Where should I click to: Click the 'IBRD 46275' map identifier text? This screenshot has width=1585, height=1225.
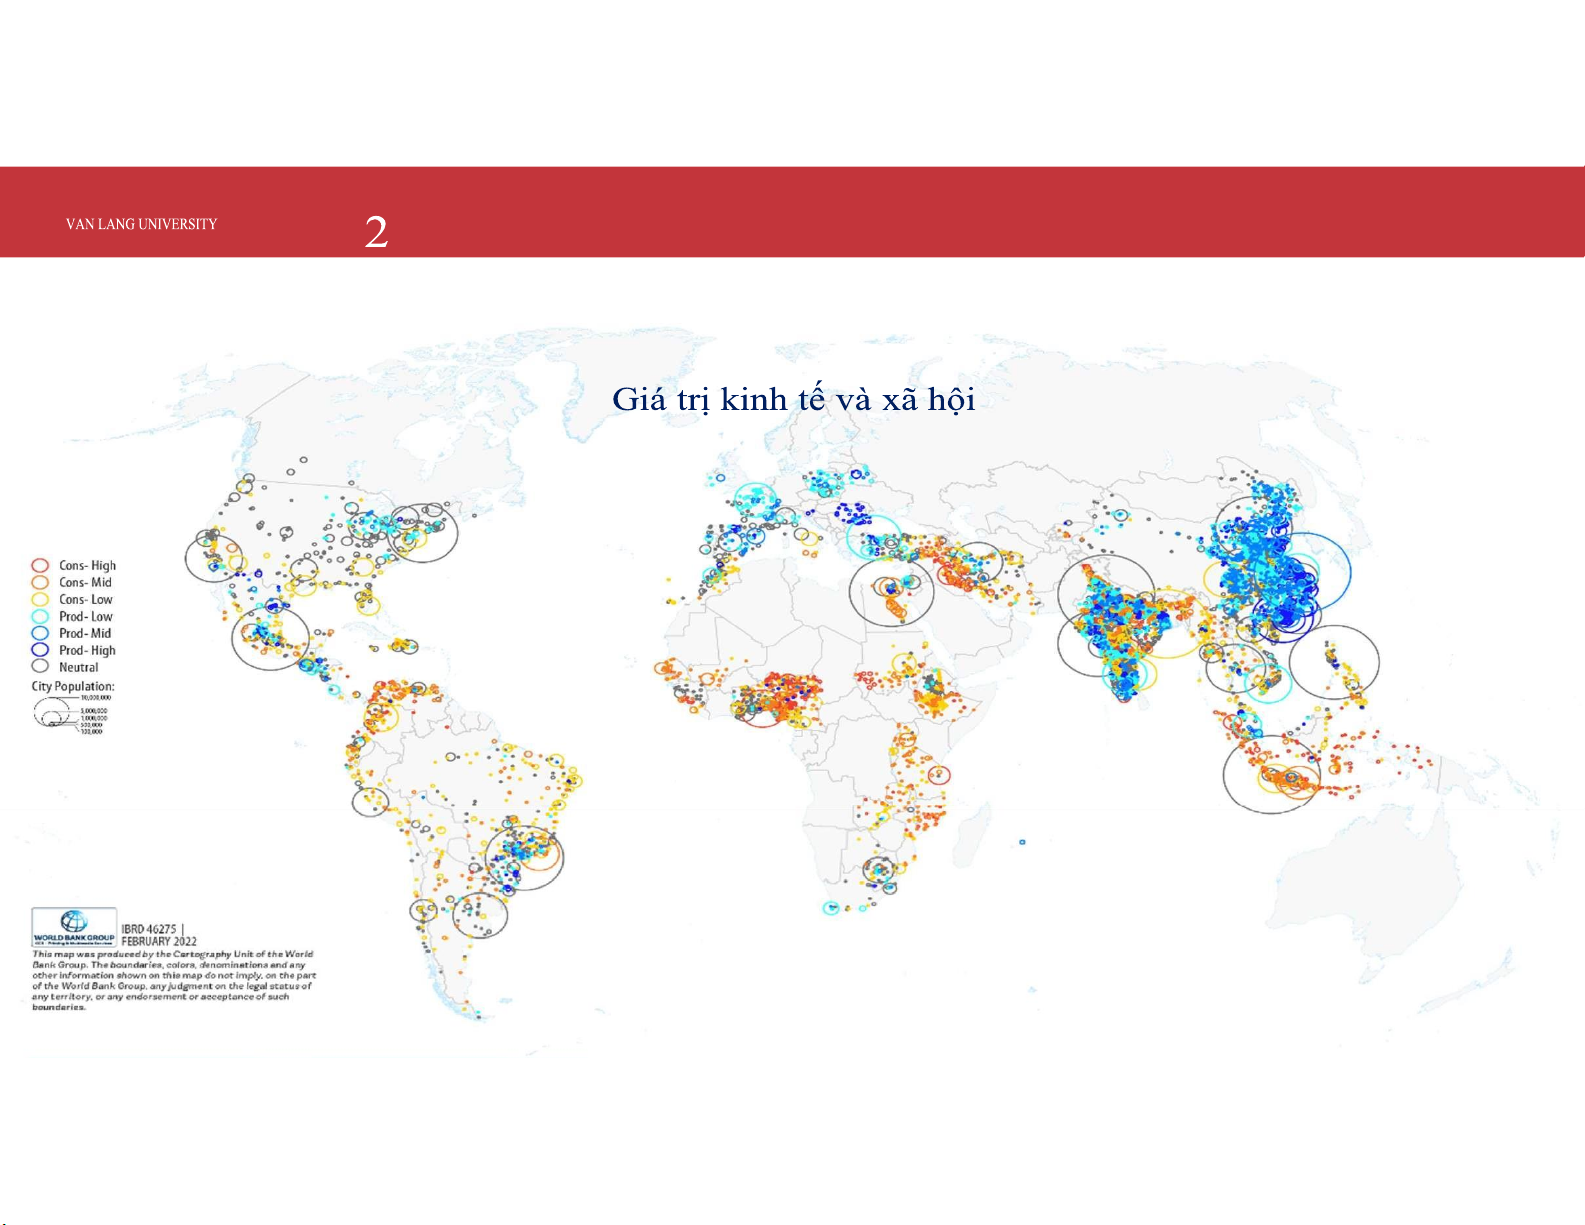149,929
